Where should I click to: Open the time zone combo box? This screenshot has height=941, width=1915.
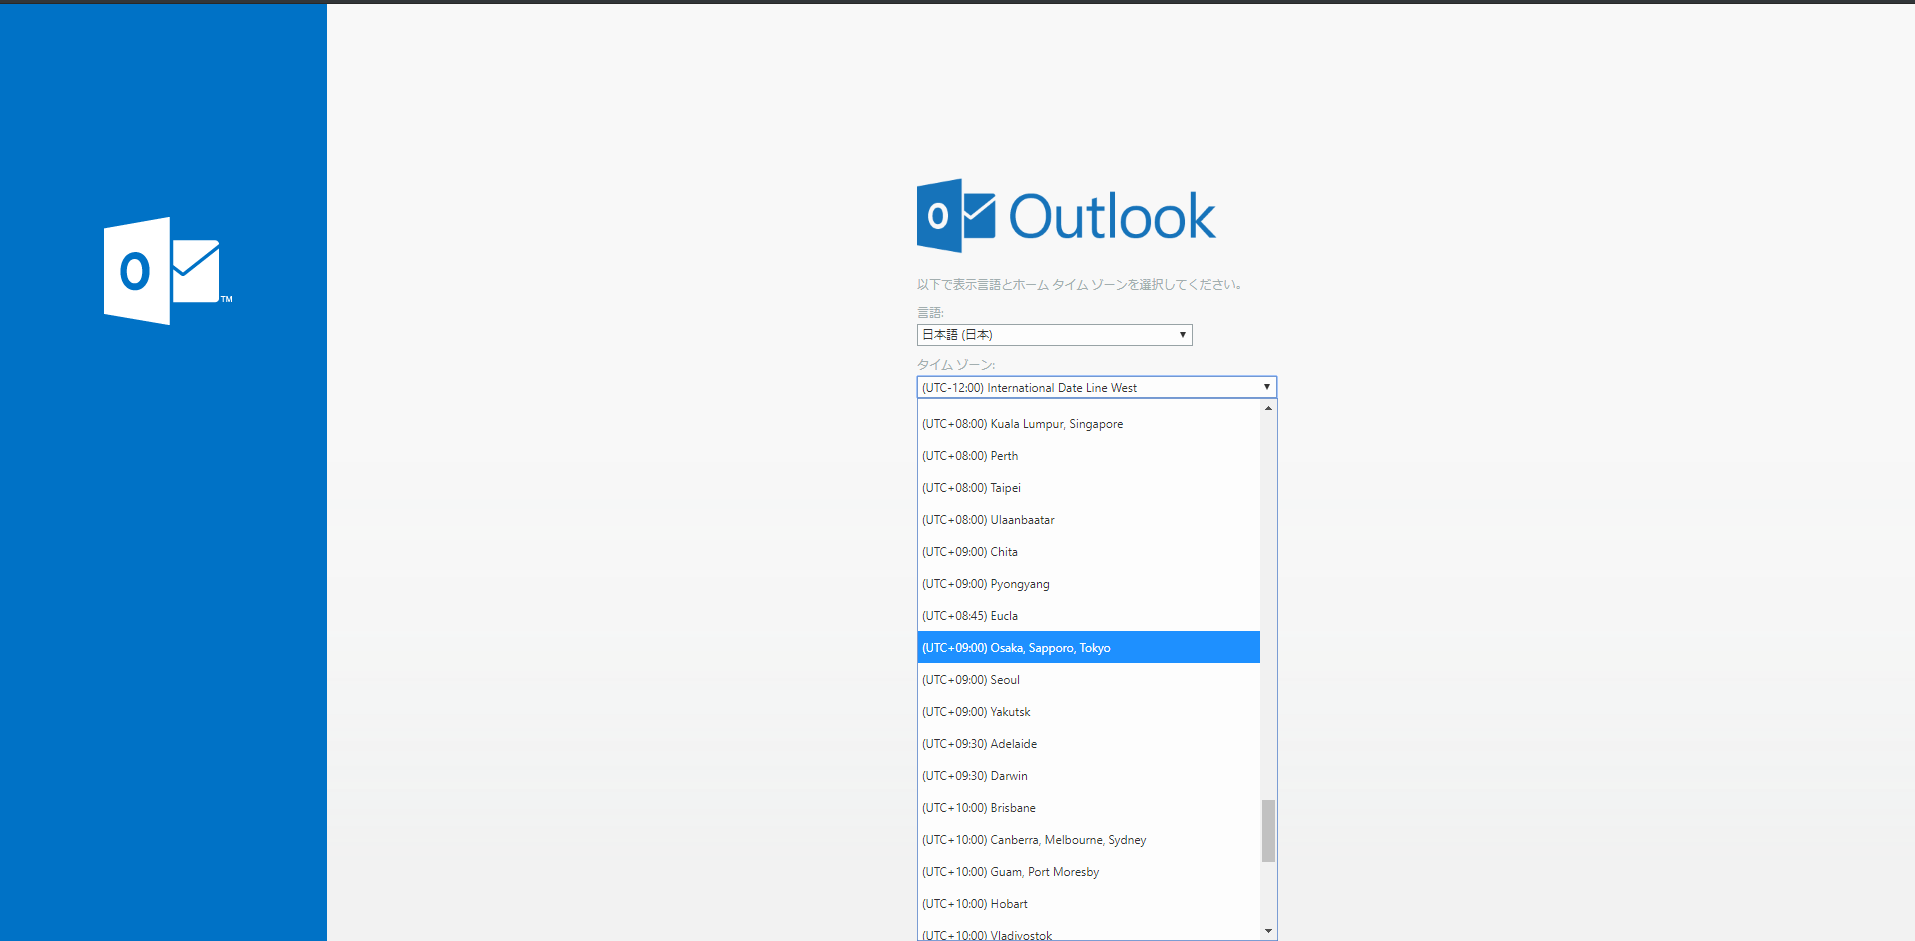pos(1096,387)
